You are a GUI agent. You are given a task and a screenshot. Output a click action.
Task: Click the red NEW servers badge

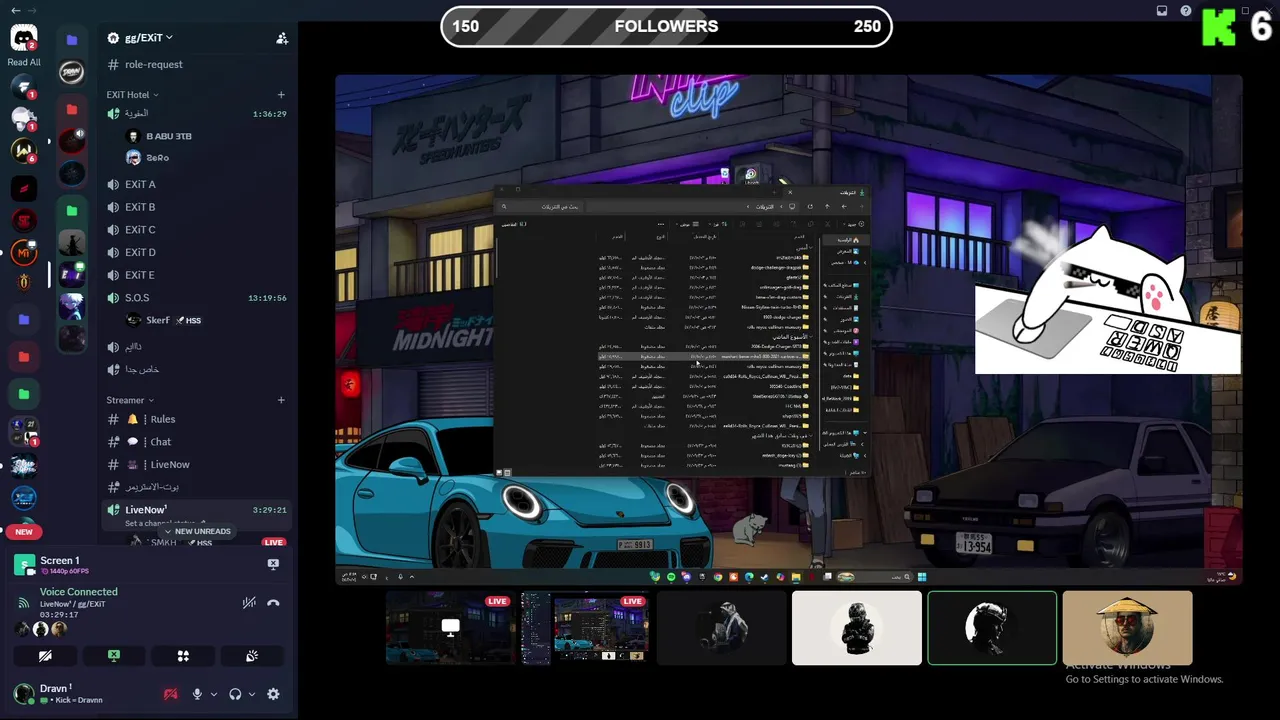(x=24, y=532)
